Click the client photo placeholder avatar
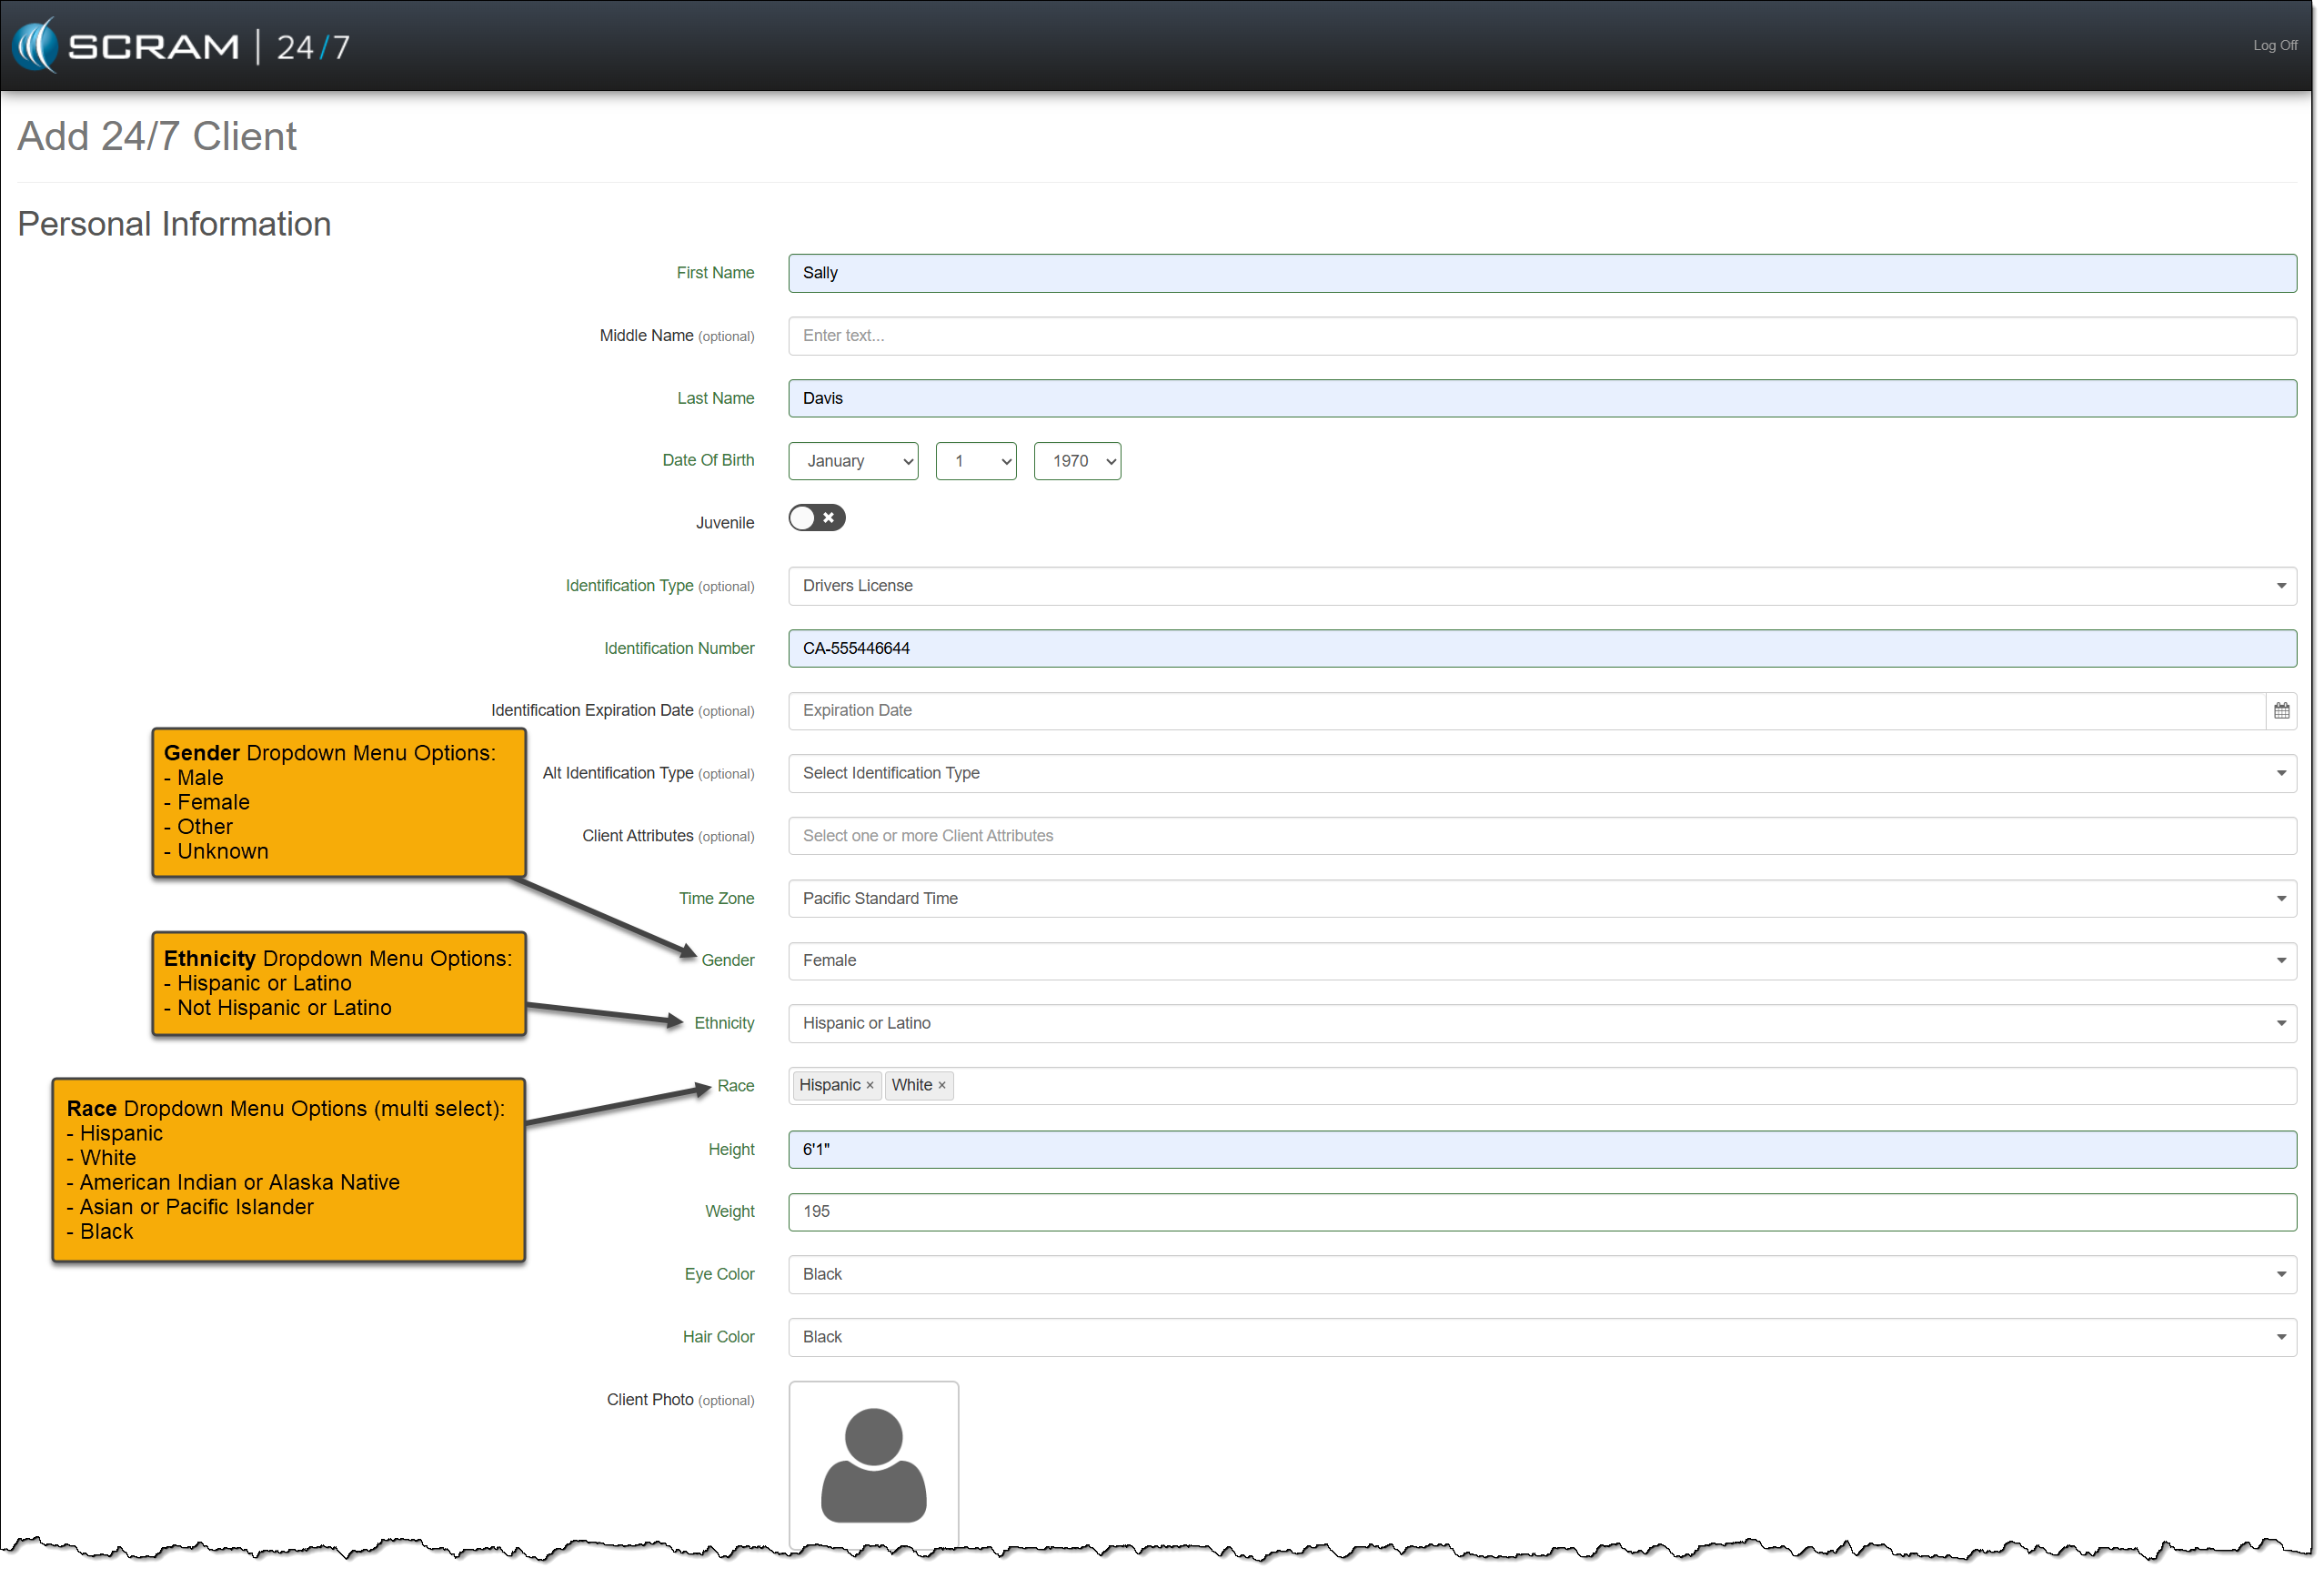 click(x=873, y=1464)
